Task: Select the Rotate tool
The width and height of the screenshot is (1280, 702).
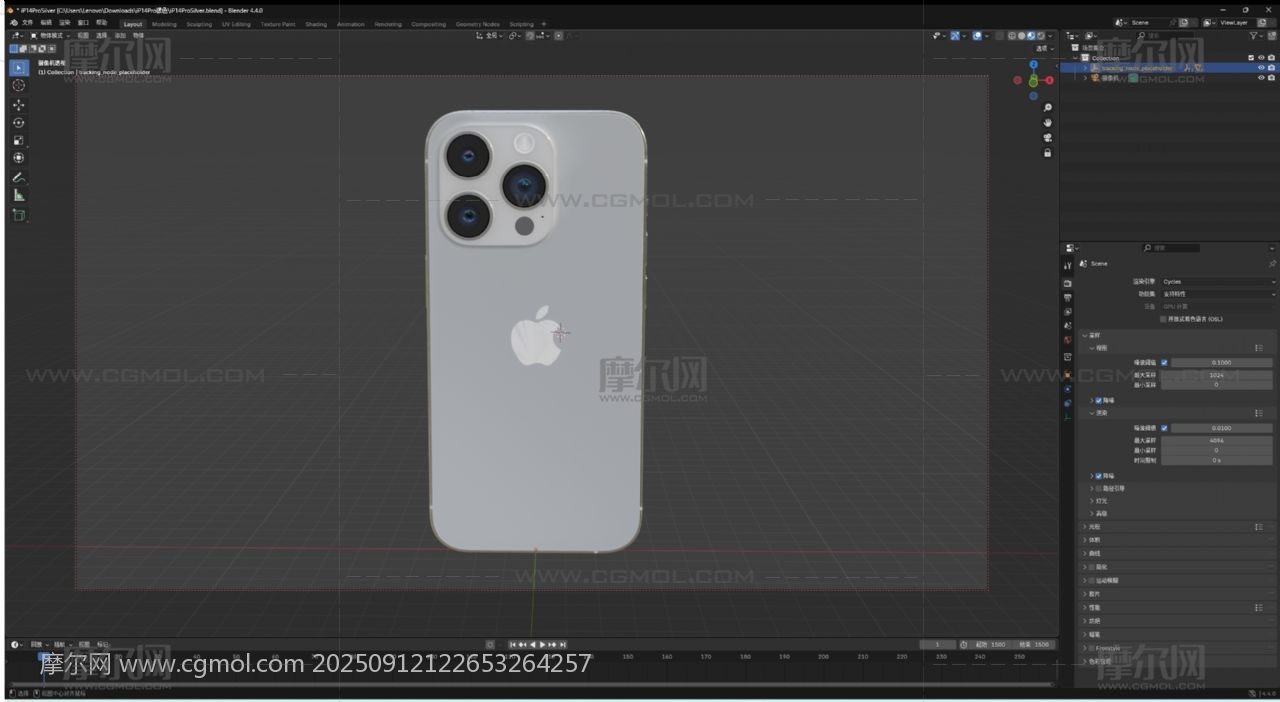Action: pyautogui.click(x=18, y=123)
